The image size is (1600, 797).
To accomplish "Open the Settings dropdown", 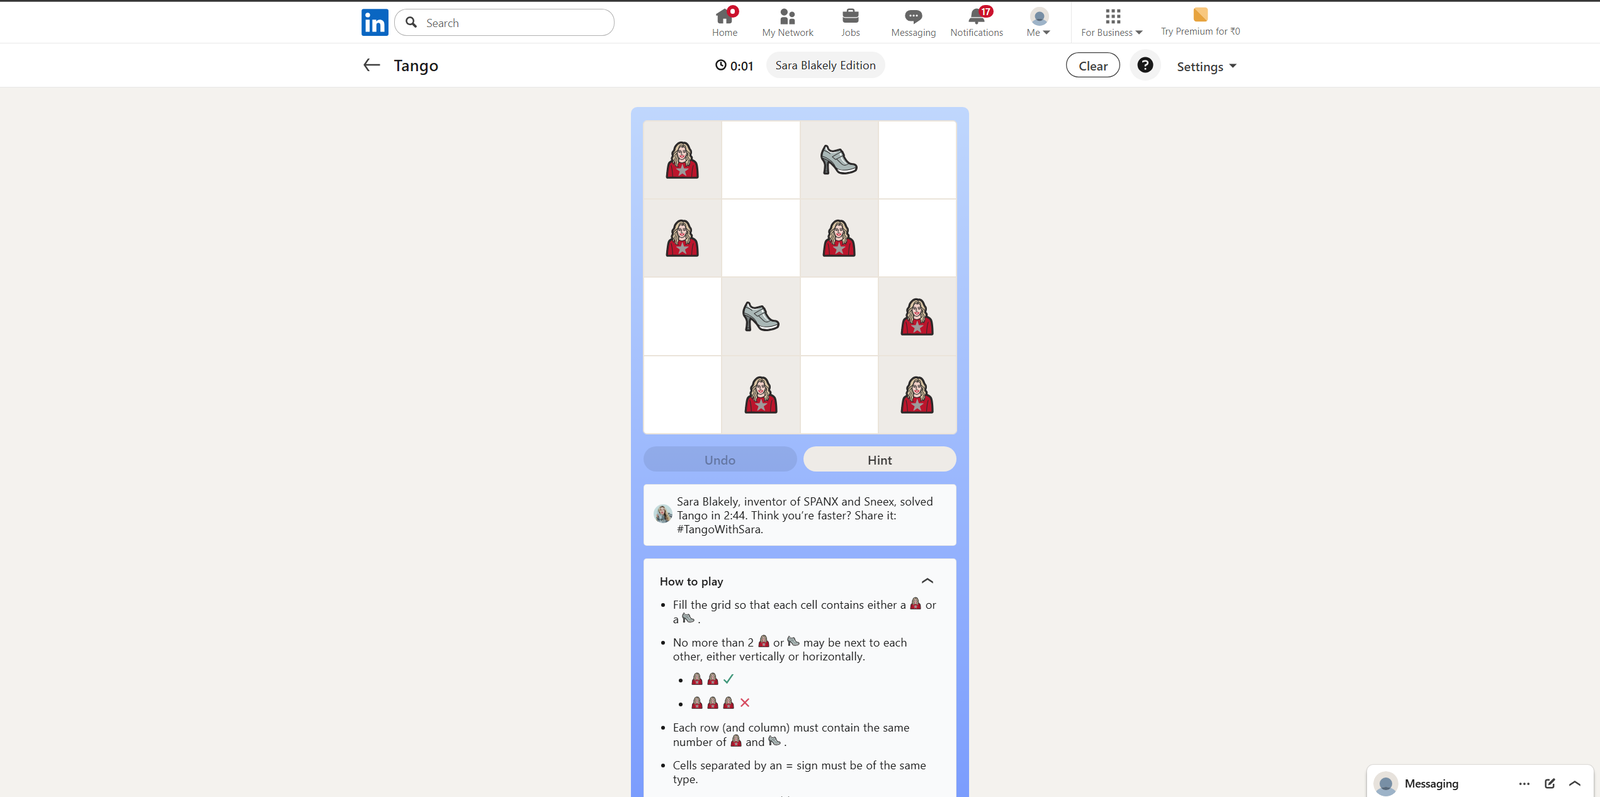I will [1206, 66].
